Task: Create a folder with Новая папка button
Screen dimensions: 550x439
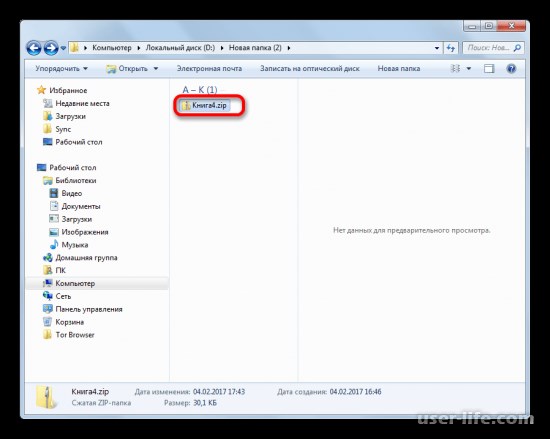Action: 399,69
